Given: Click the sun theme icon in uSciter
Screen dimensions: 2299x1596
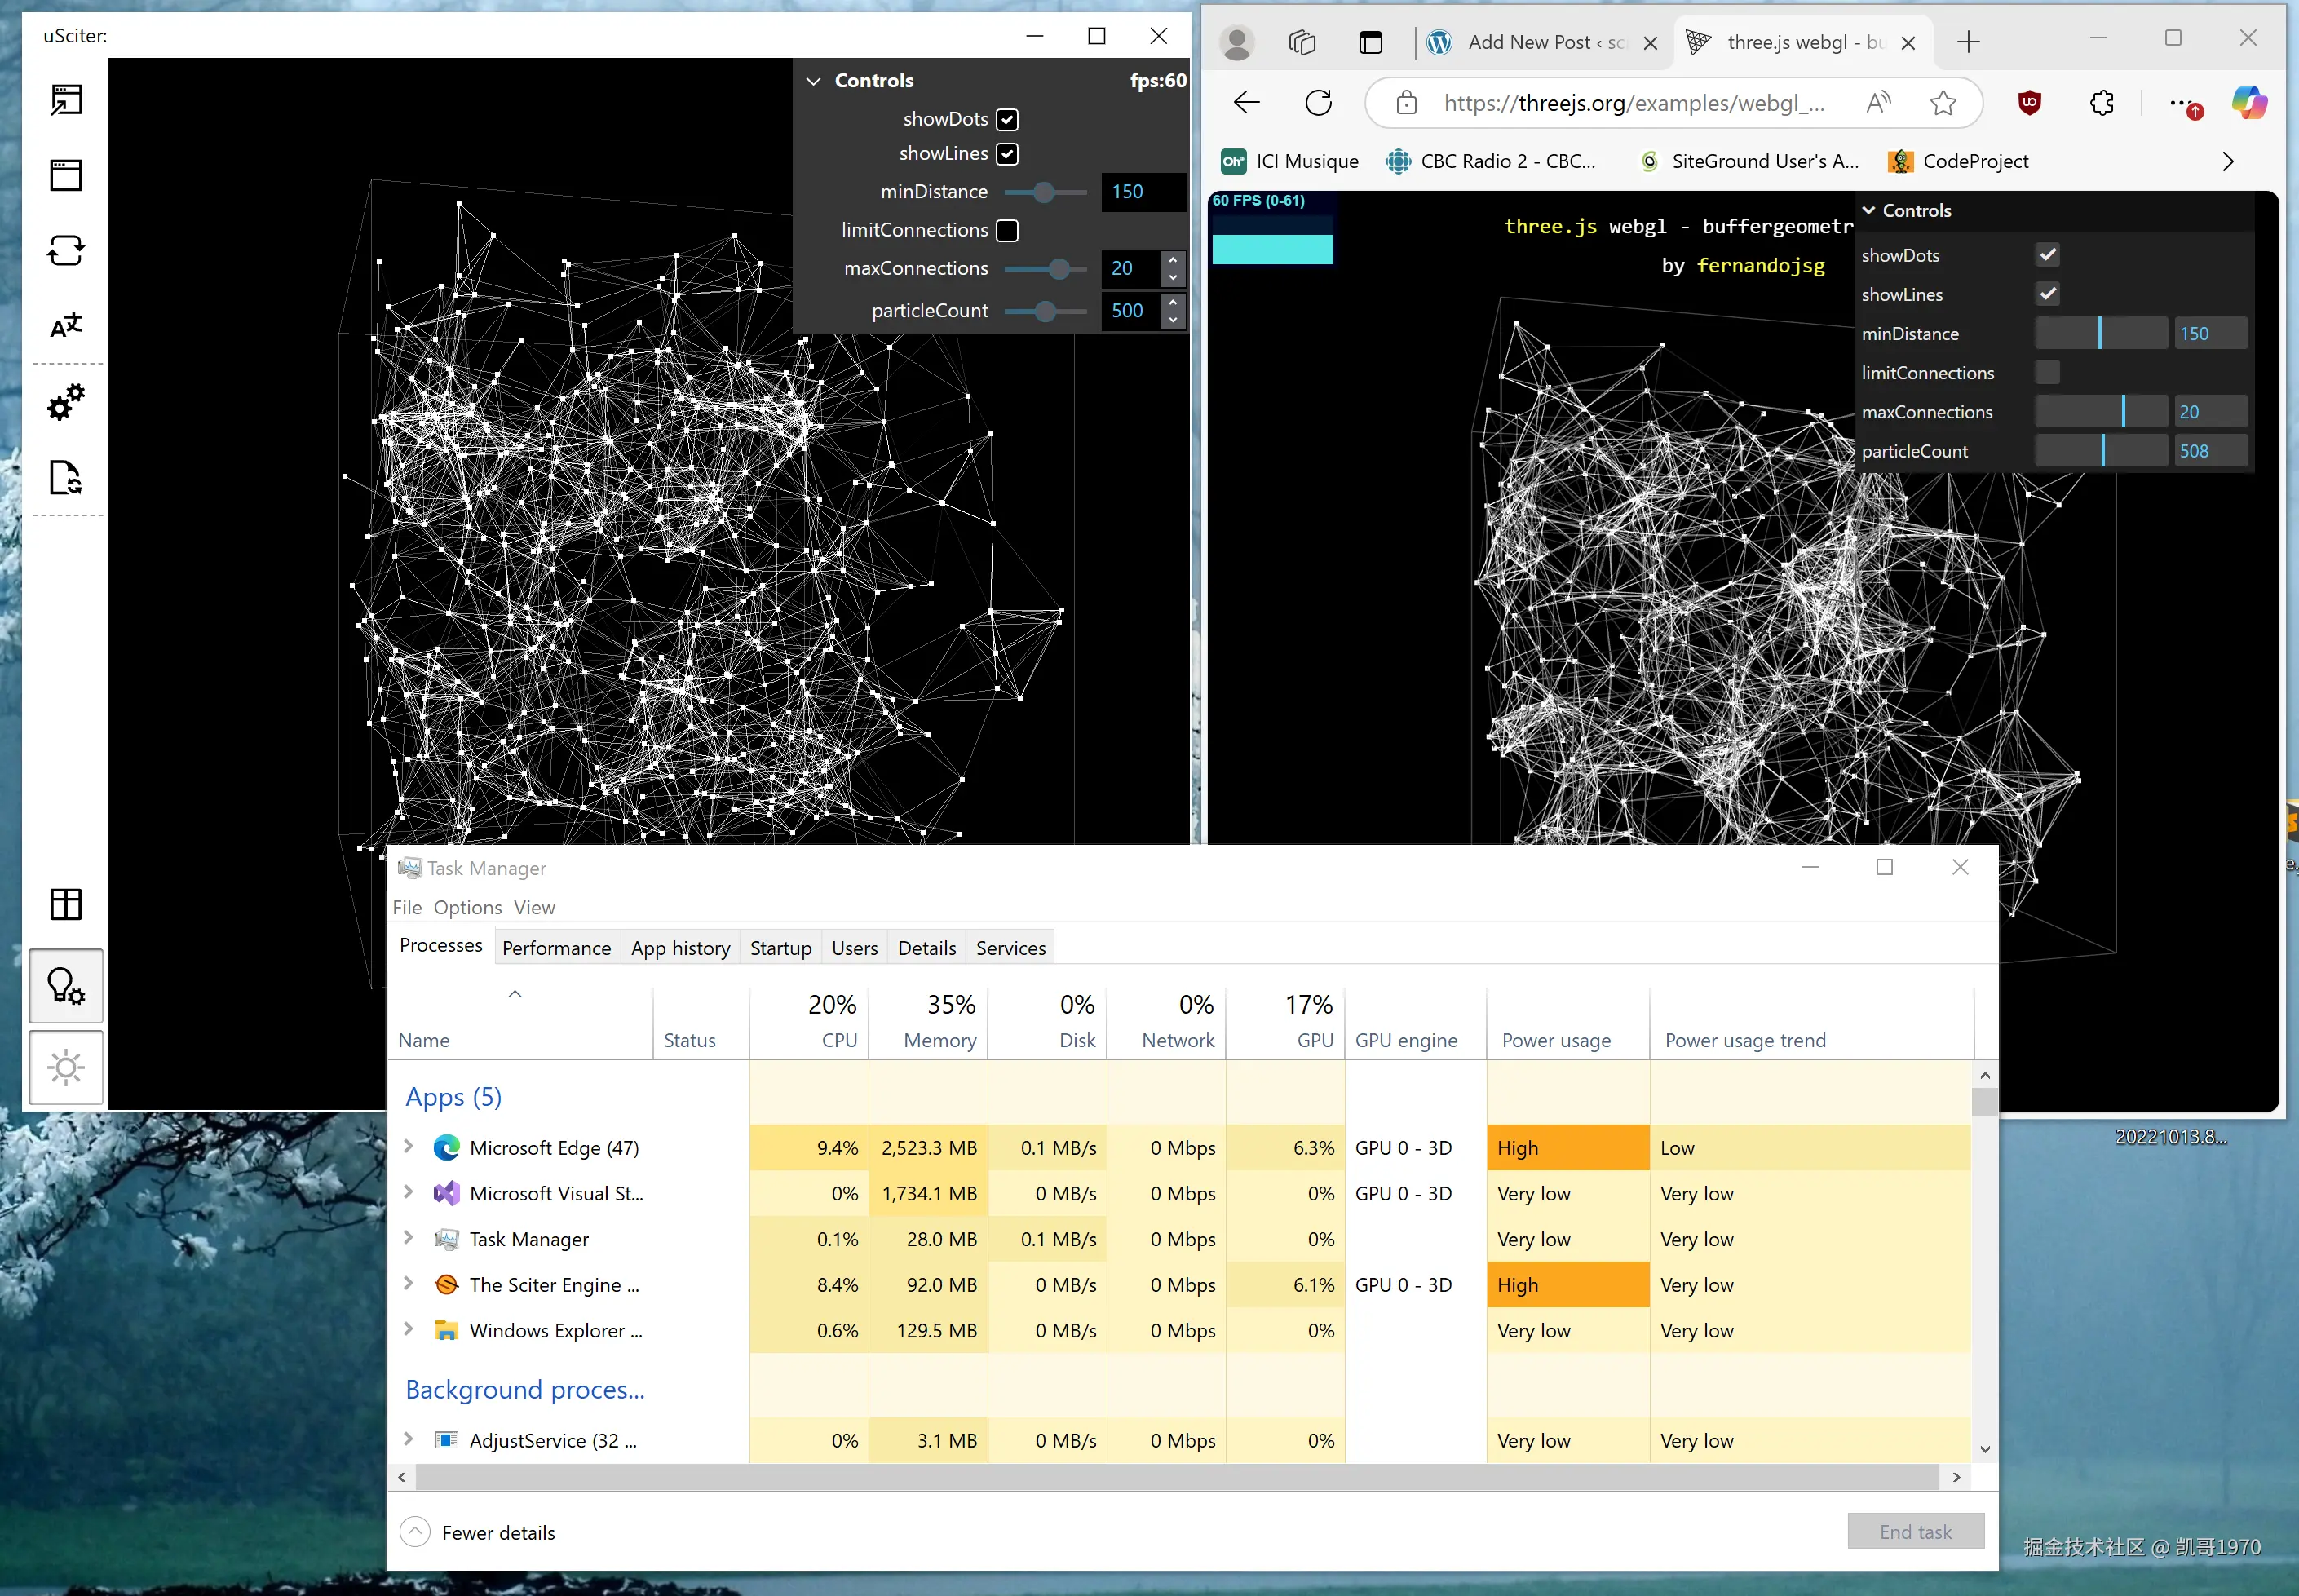Looking at the screenshot, I should click(66, 1068).
